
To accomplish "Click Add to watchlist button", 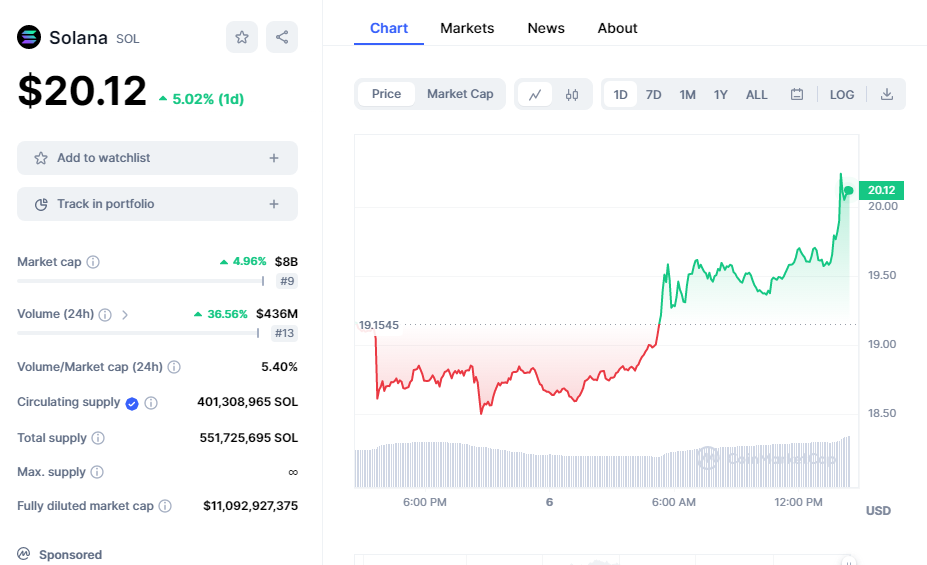I will (157, 158).
